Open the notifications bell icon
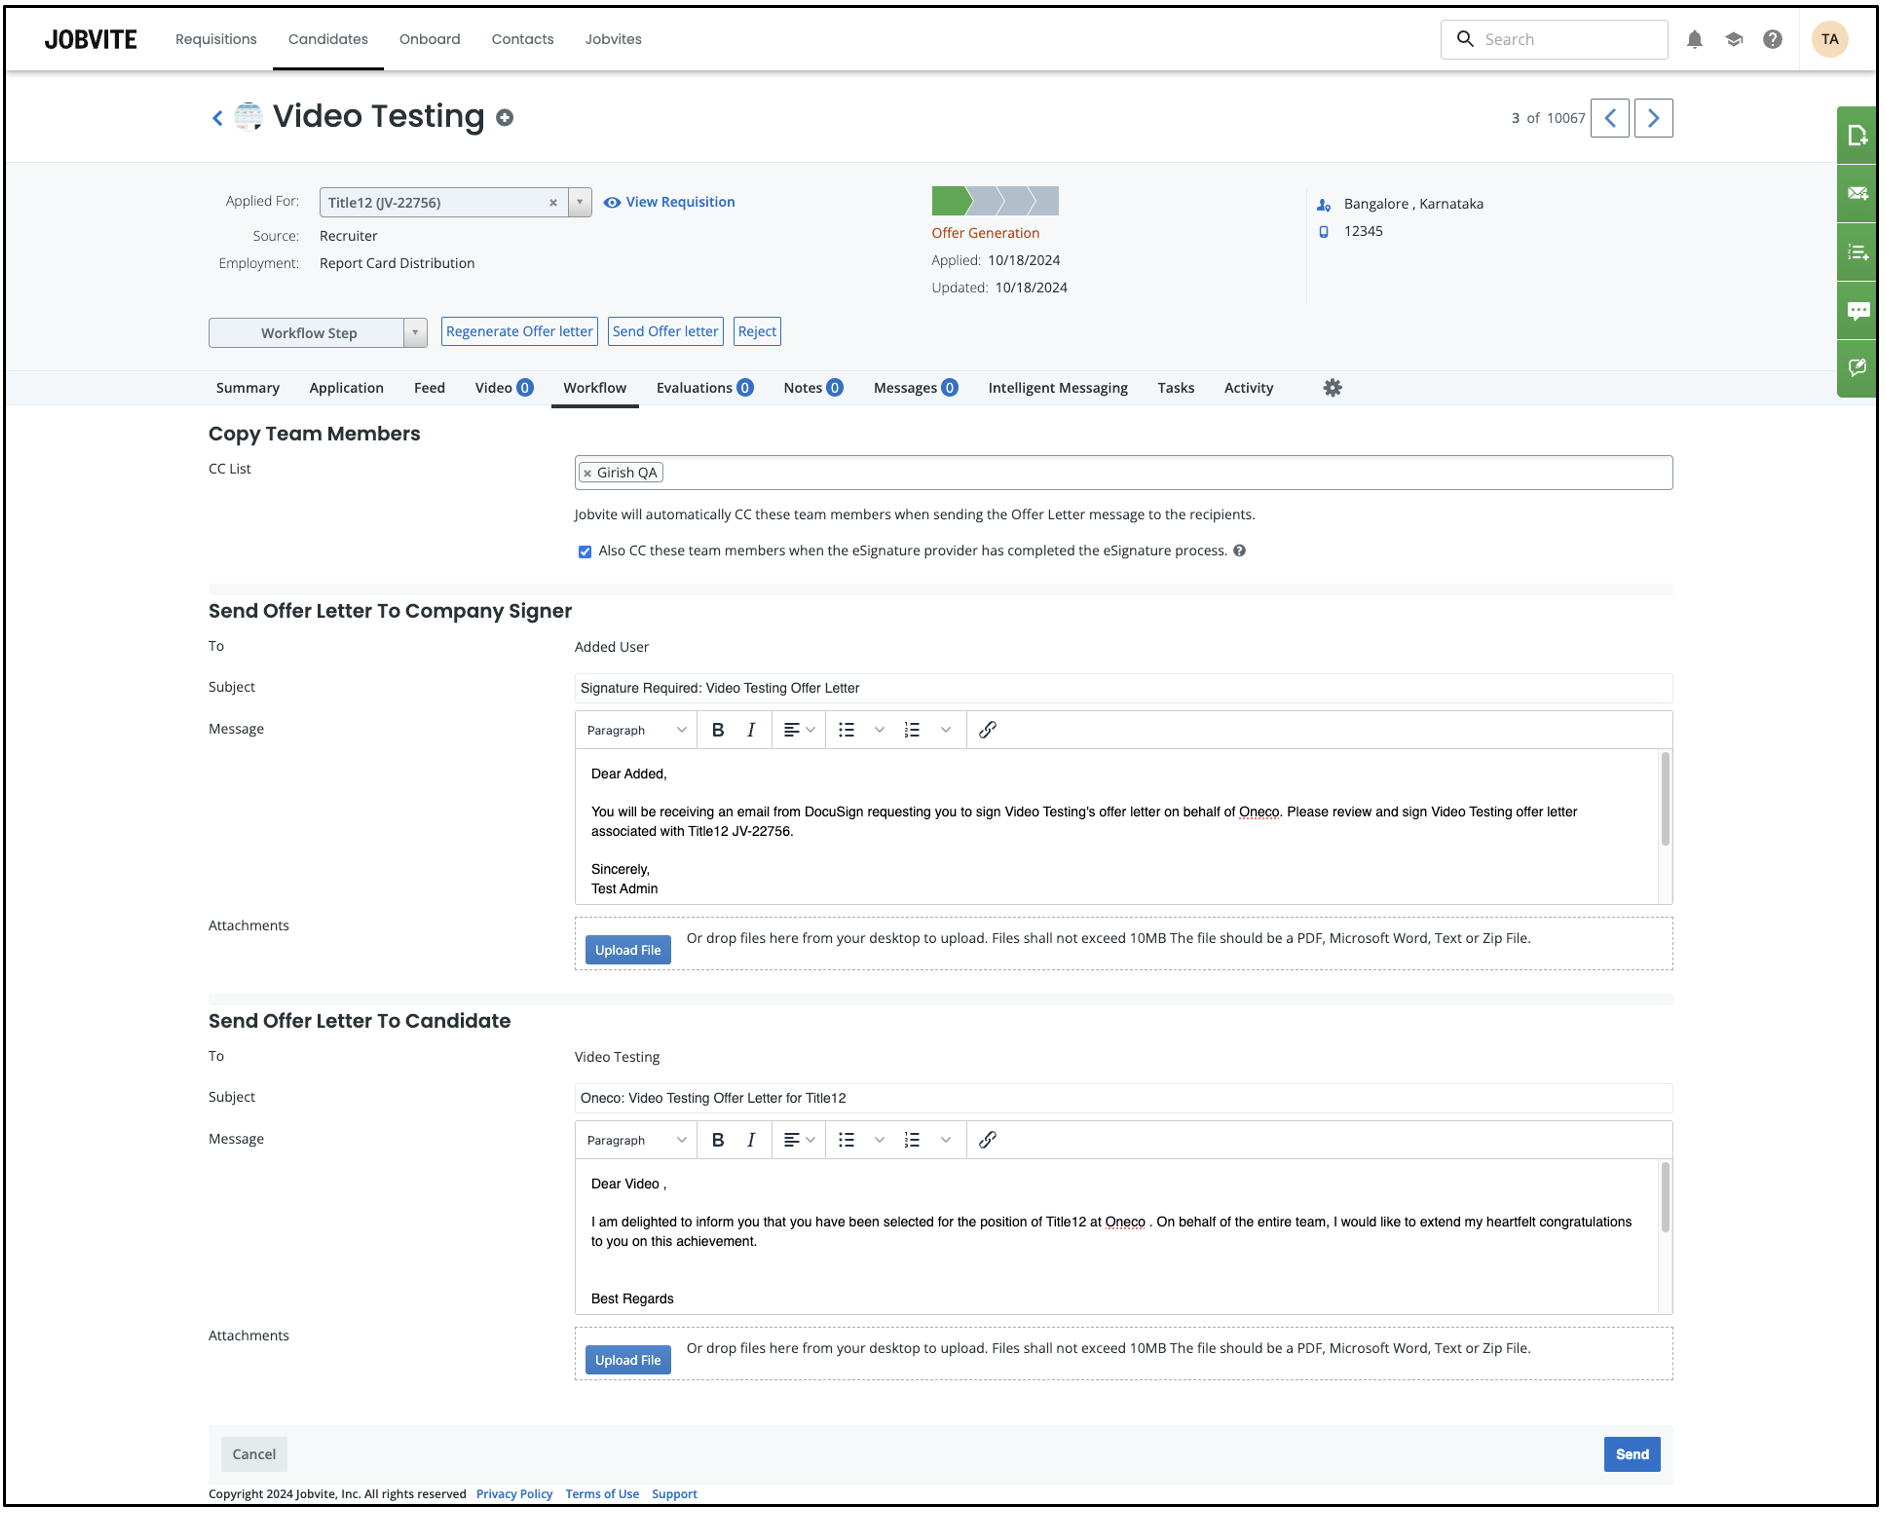 coord(1694,39)
